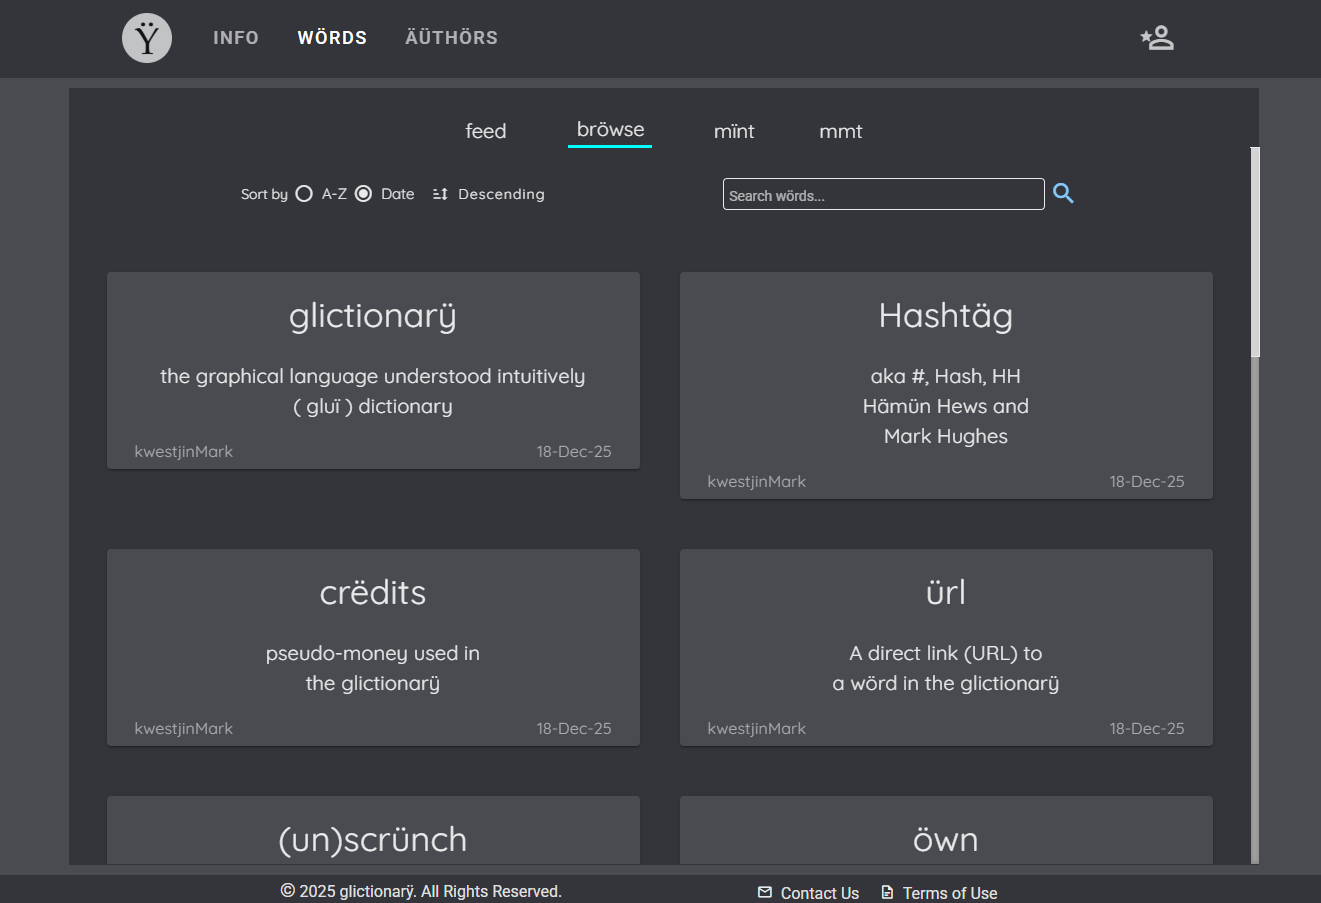Select the A-Z sort radio button
The height and width of the screenshot is (903, 1321).
[304, 194]
